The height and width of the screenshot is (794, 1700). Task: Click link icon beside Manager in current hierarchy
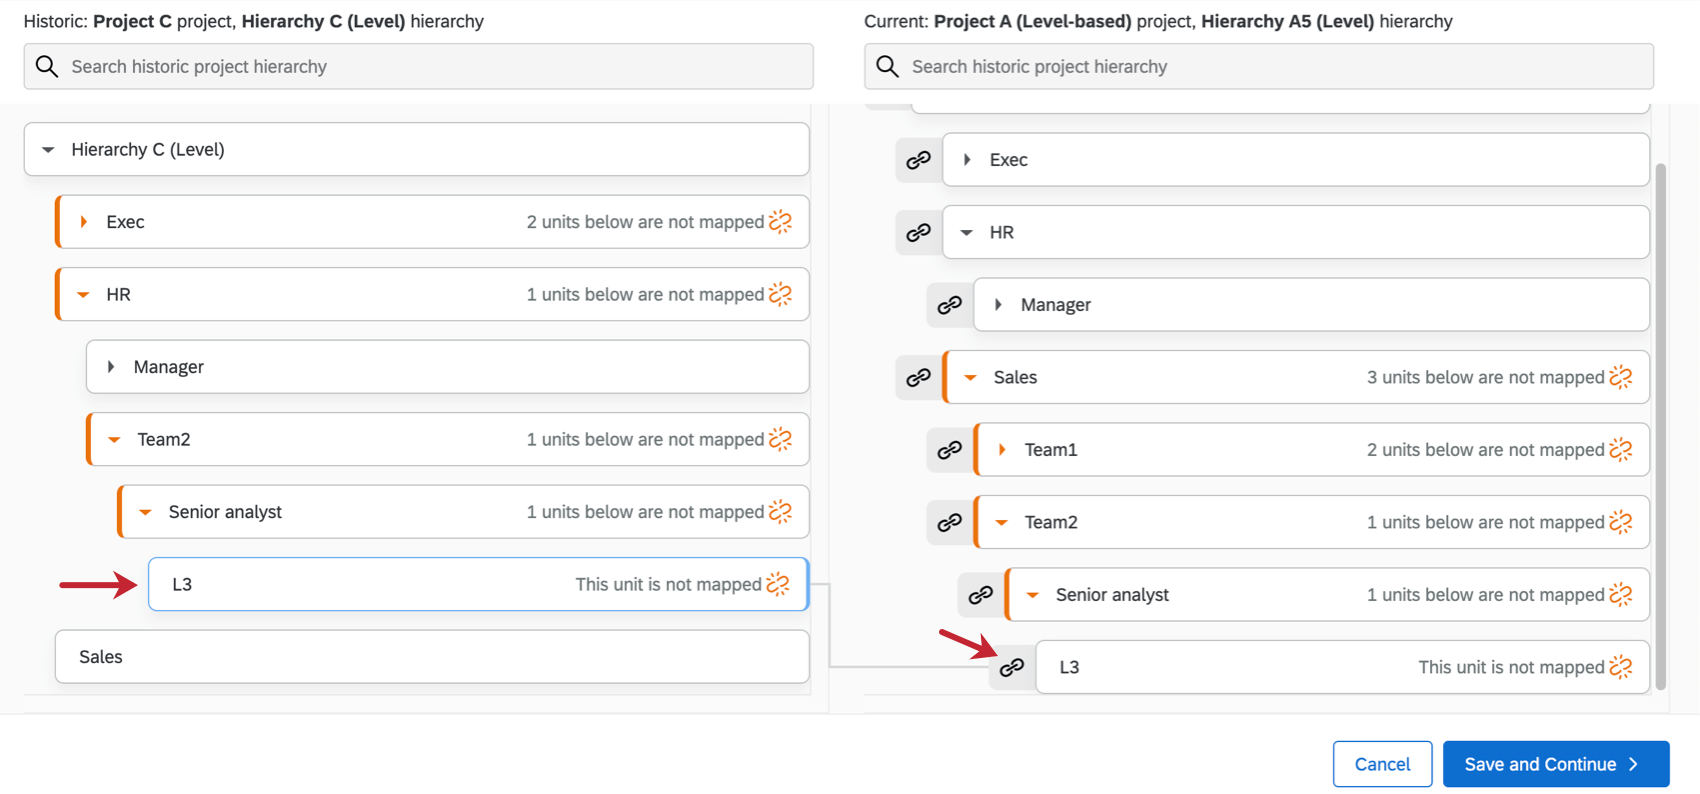tap(949, 305)
